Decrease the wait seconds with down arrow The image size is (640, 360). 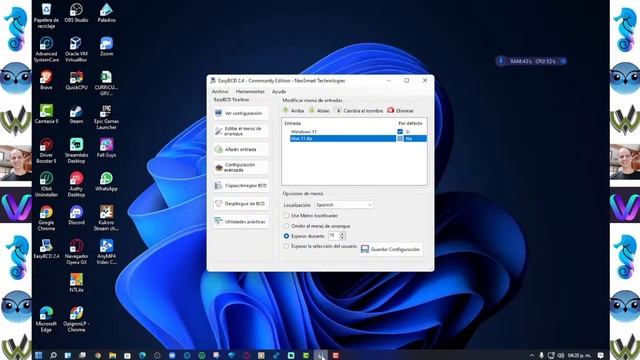(x=342, y=238)
